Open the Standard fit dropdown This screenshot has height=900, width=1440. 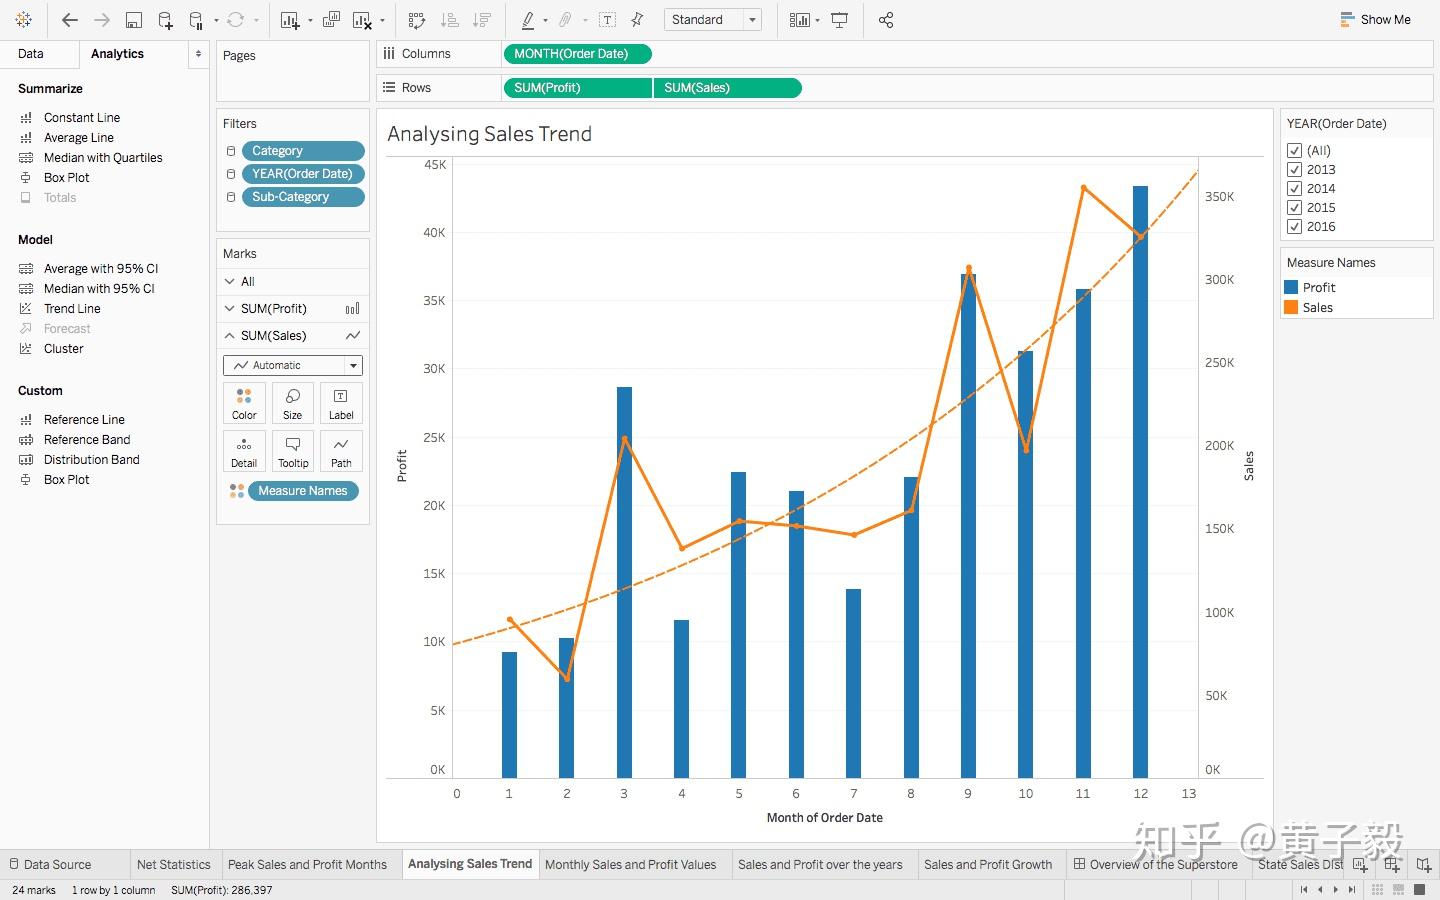[752, 19]
